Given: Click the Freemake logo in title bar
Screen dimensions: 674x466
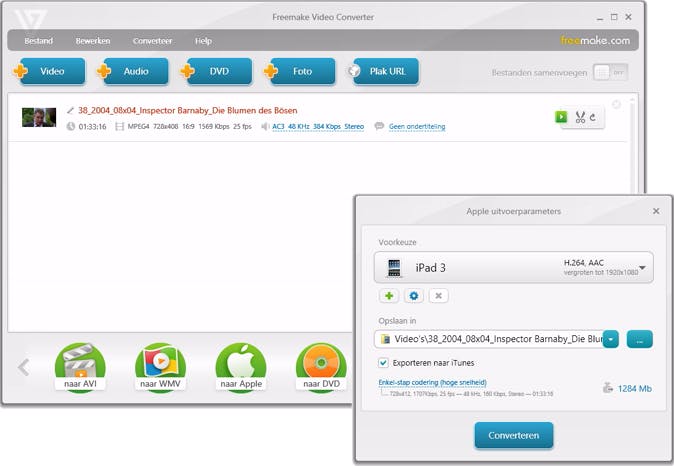Looking at the screenshot, I should point(30,19).
